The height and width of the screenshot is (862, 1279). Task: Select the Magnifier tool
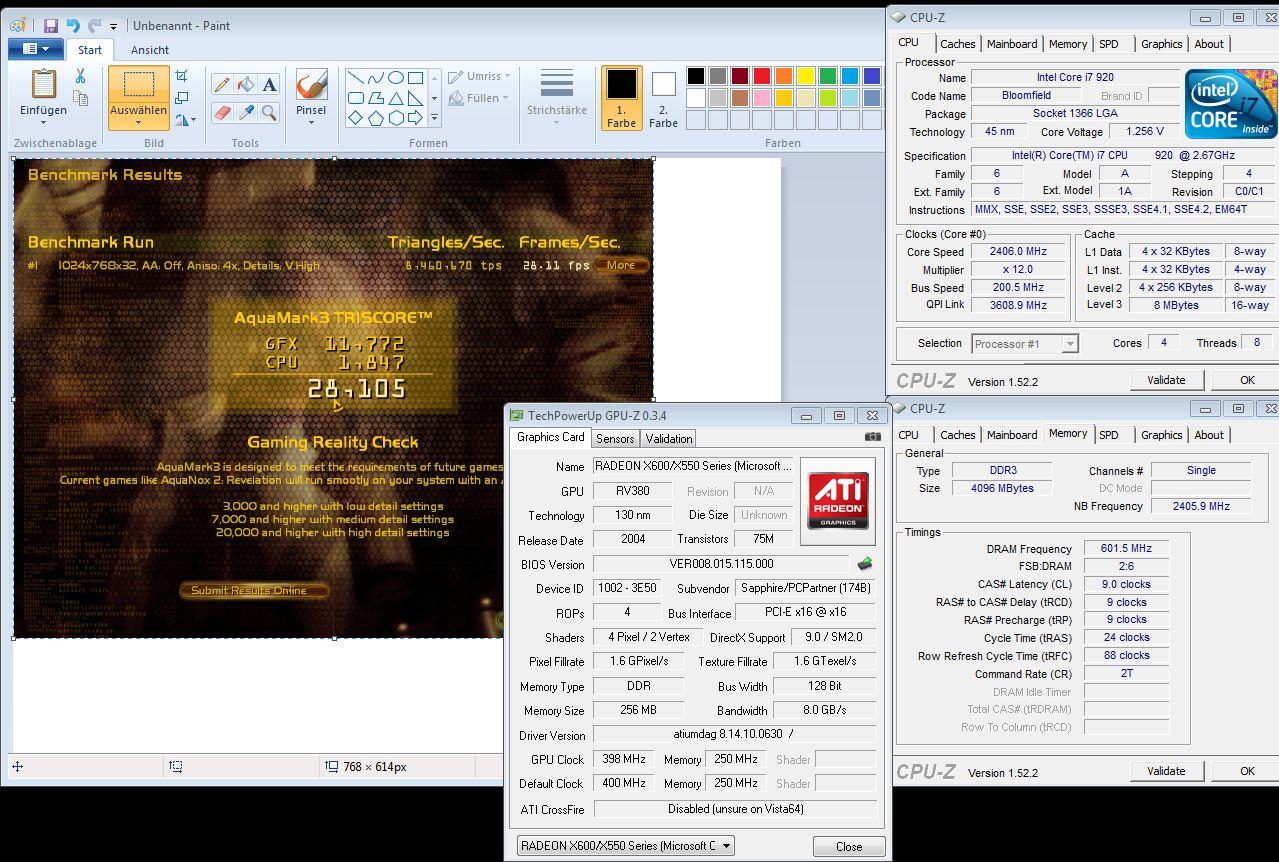[x=269, y=112]
